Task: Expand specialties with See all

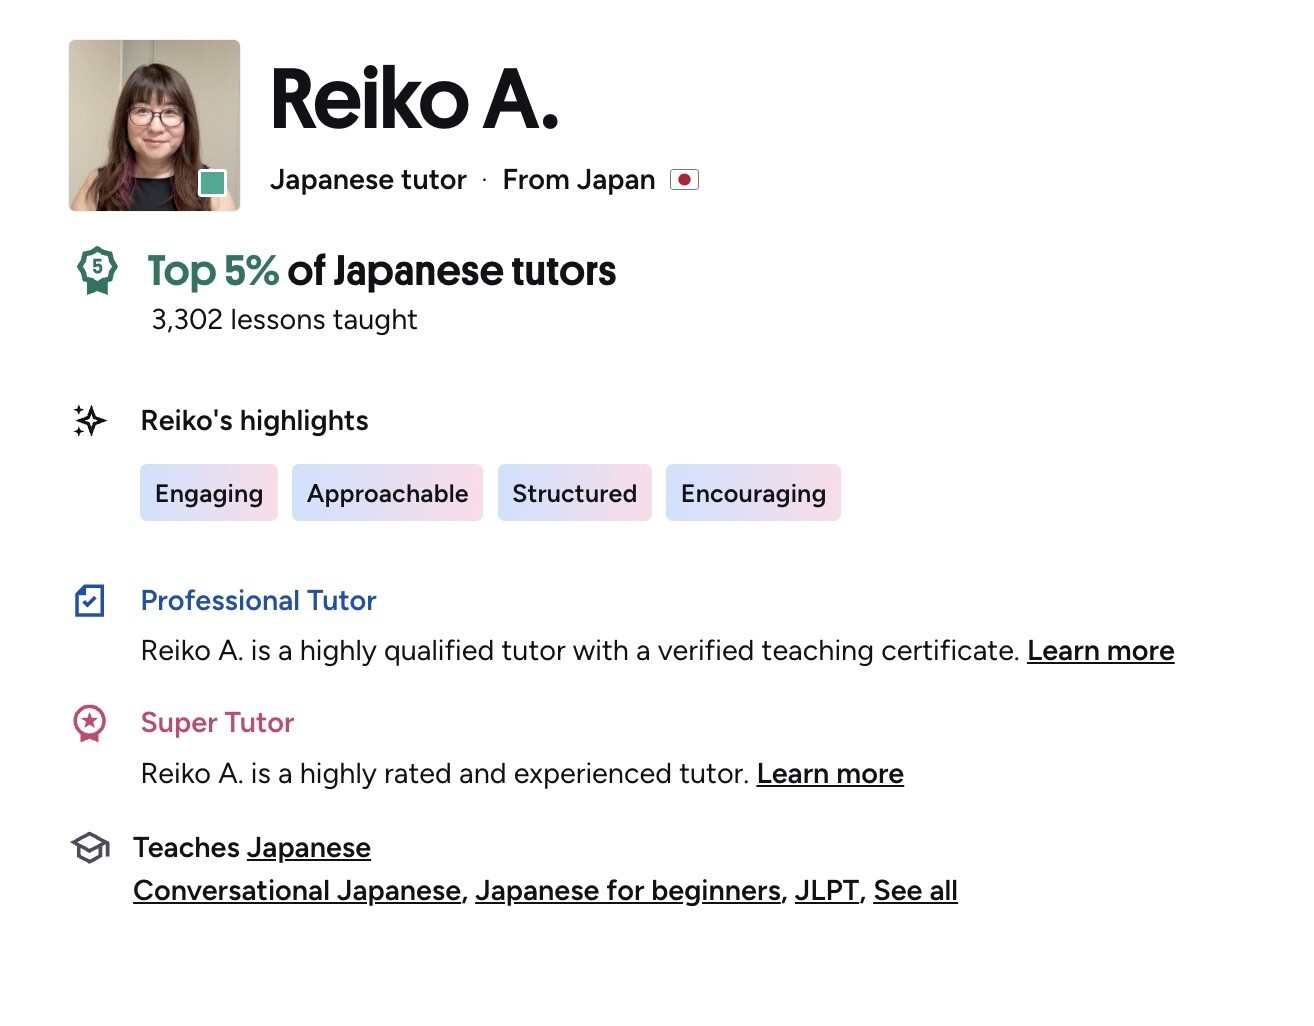Action: [x=915, y=891]
